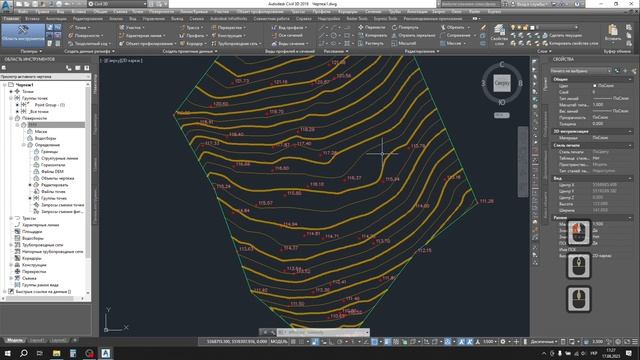640x360 pixels.
Task: Select the Отразить зеркально tool
Action: (413, 36)
